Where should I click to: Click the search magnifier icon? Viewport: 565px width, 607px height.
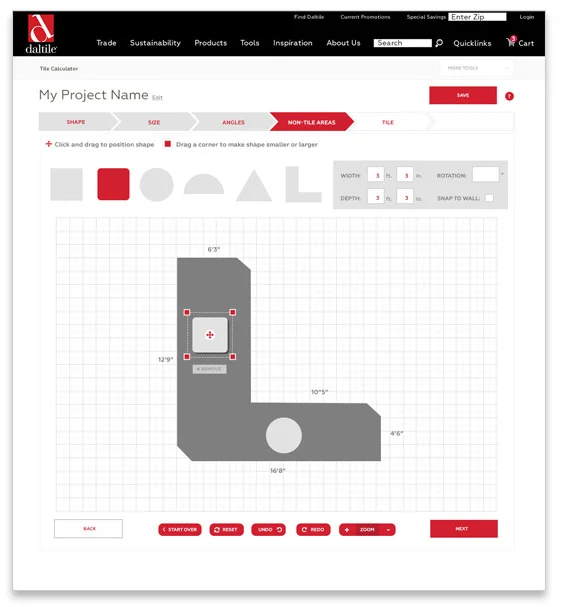pos(439,43)
